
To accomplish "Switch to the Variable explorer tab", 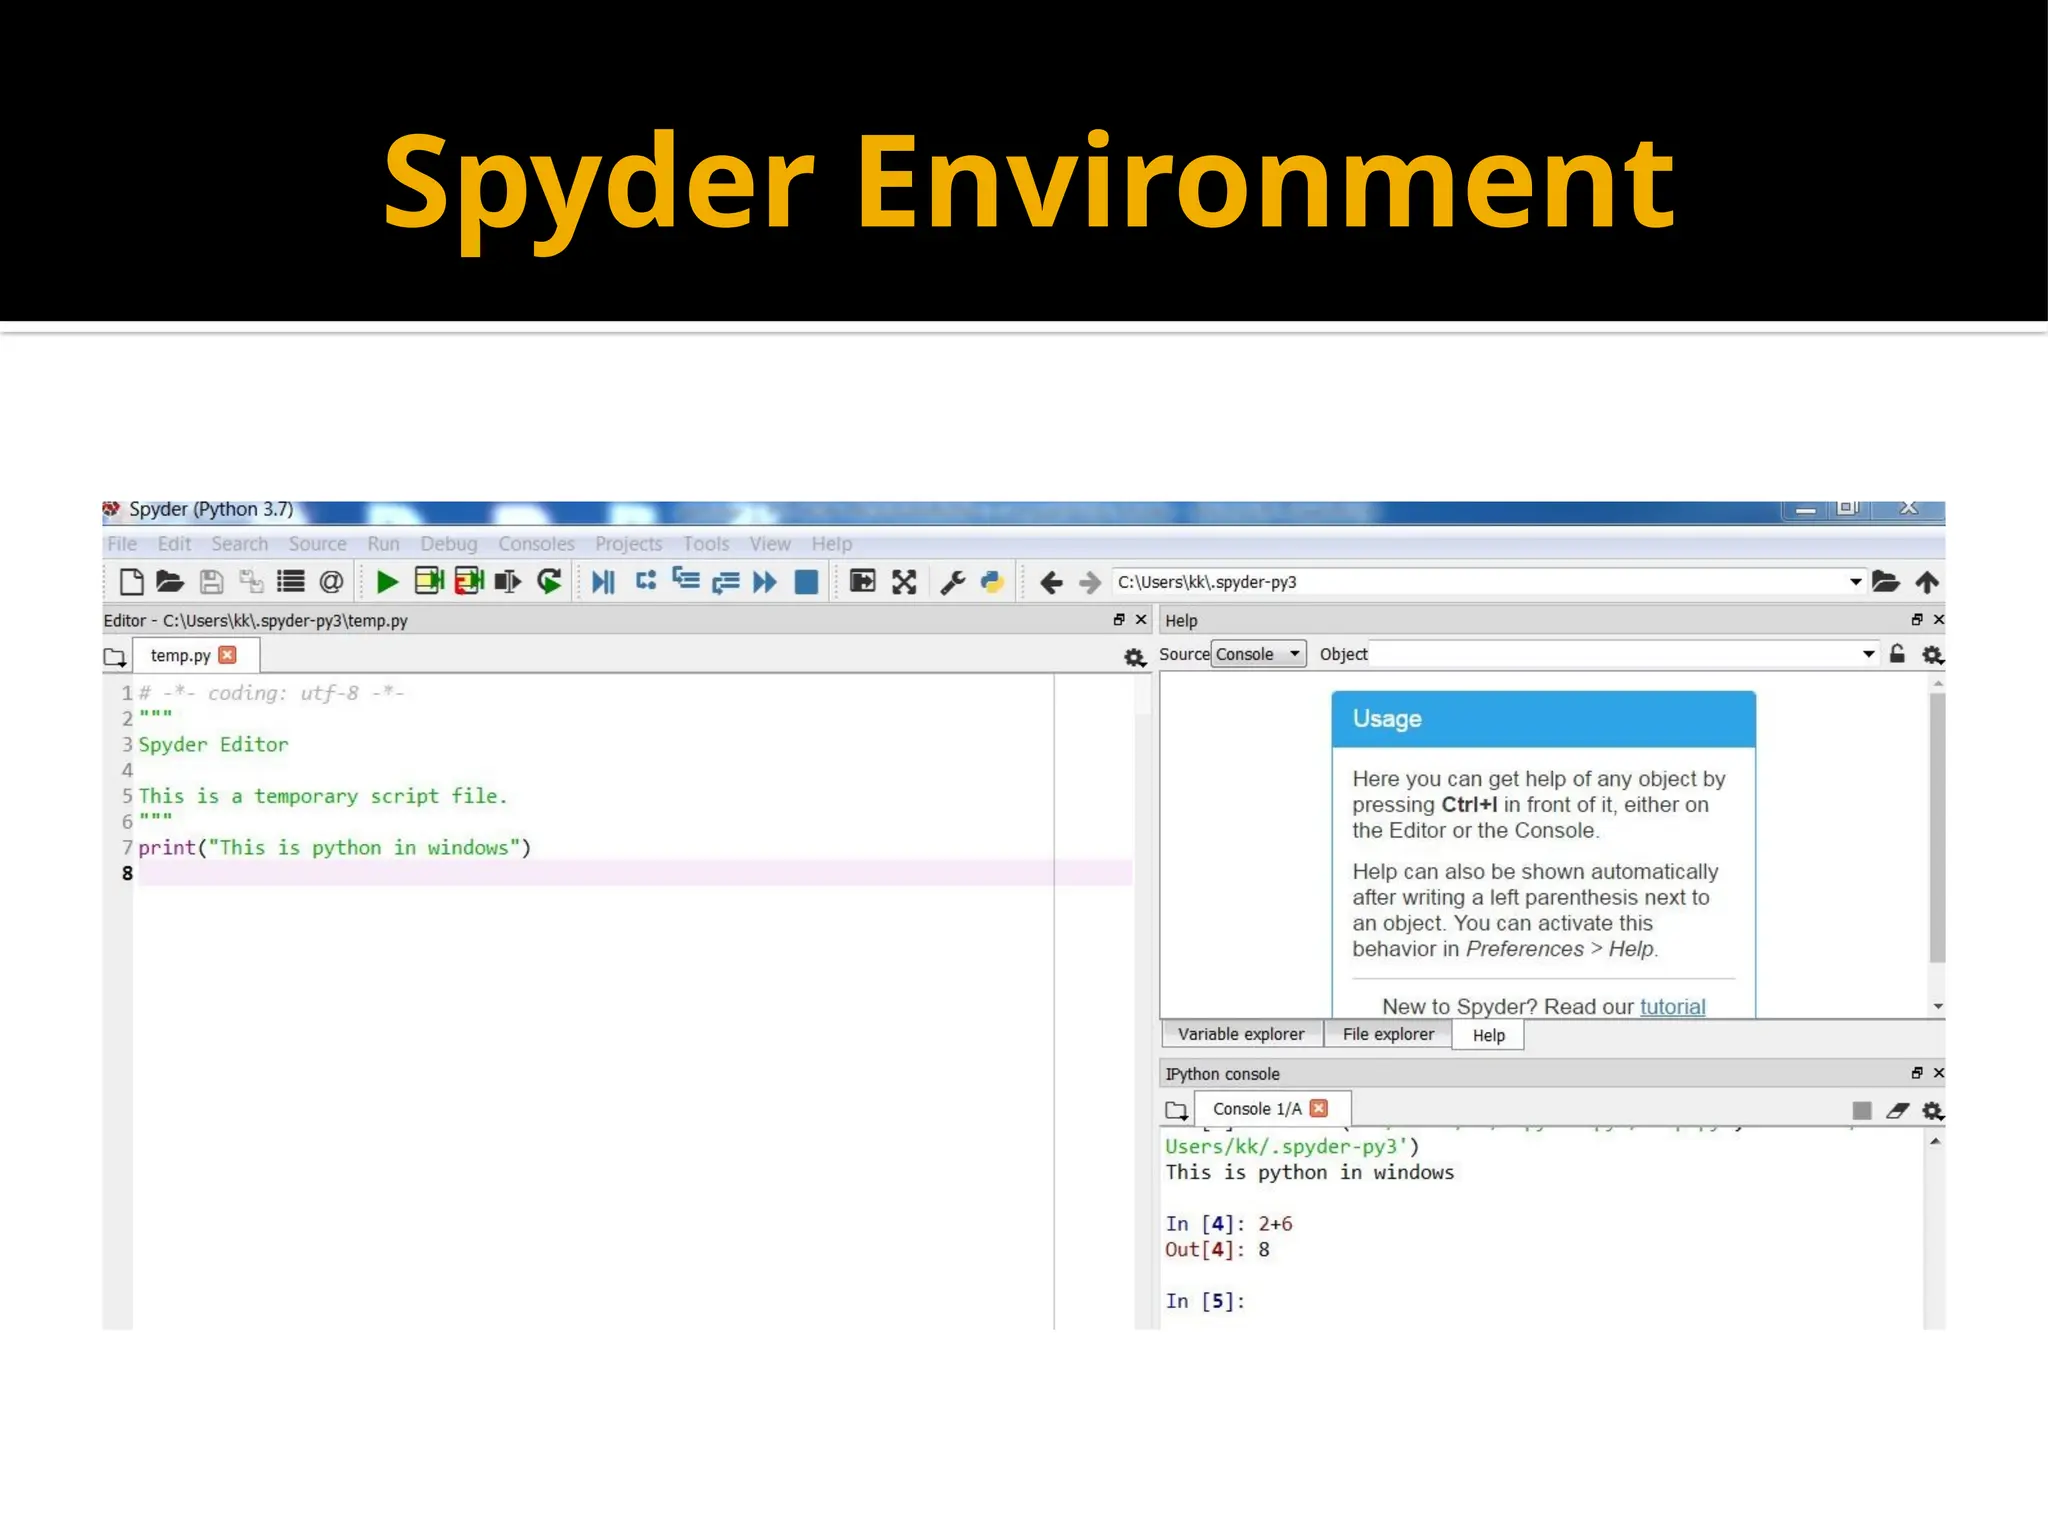I will coord(1240,1035).
